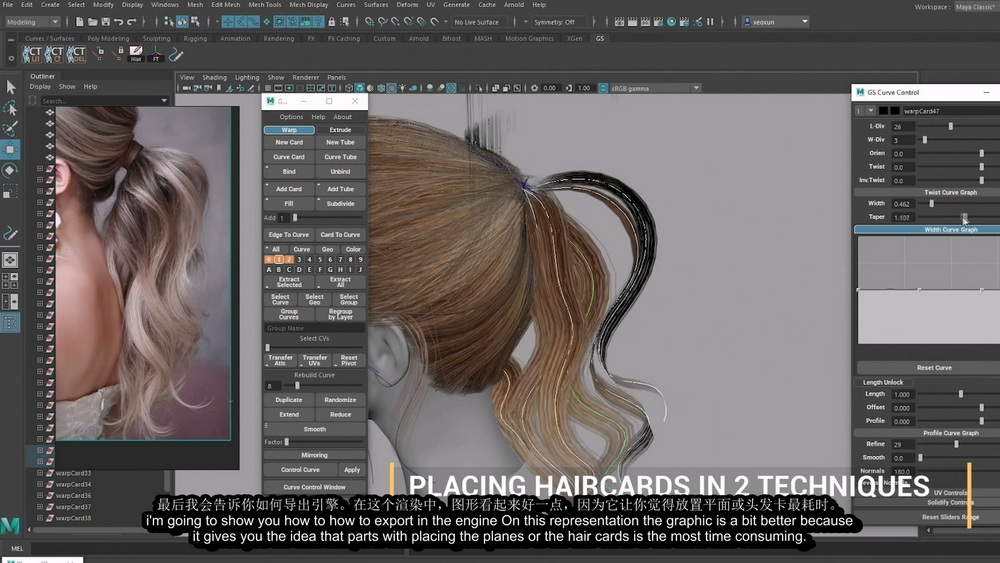This screenshot has width=1000, height=563.
Task: Toggle layer 0 in GS panel
Action: coord(268,260)
